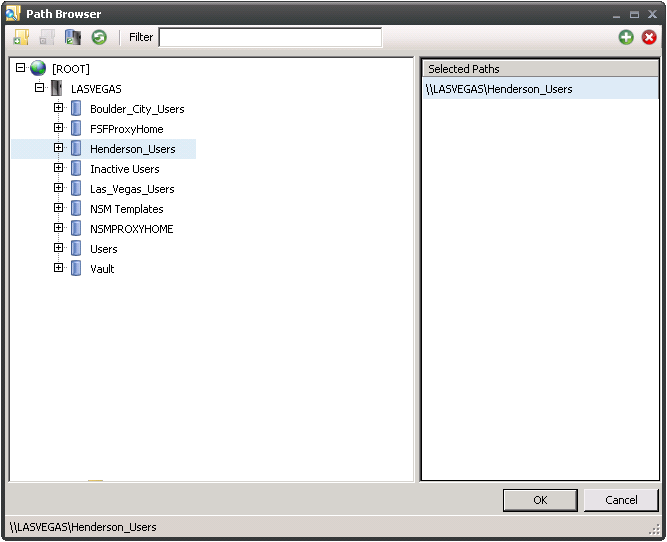Screen dimensions: 667x542
Task: Expand the Users node
Action: click(58, 248)
